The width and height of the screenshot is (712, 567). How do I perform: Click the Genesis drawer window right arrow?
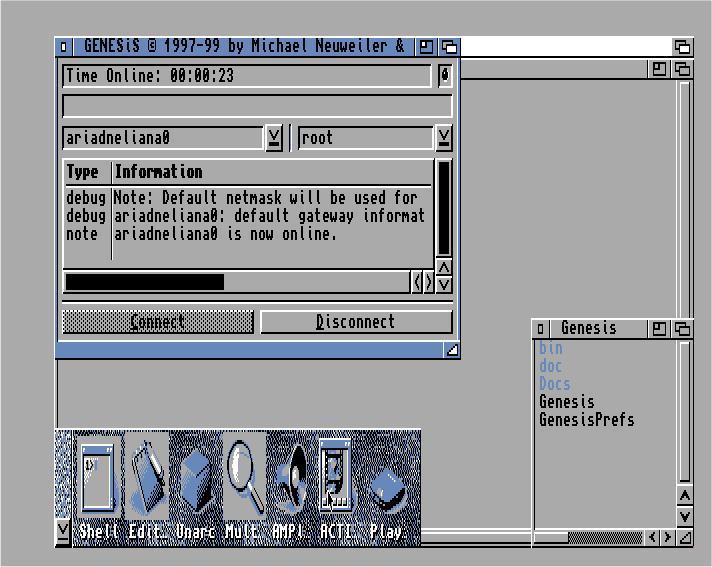coord(668,537)
